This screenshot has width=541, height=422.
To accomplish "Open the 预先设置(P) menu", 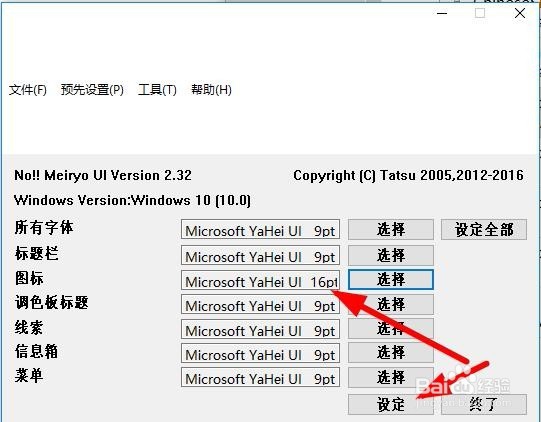I will (x=92, y=90).
